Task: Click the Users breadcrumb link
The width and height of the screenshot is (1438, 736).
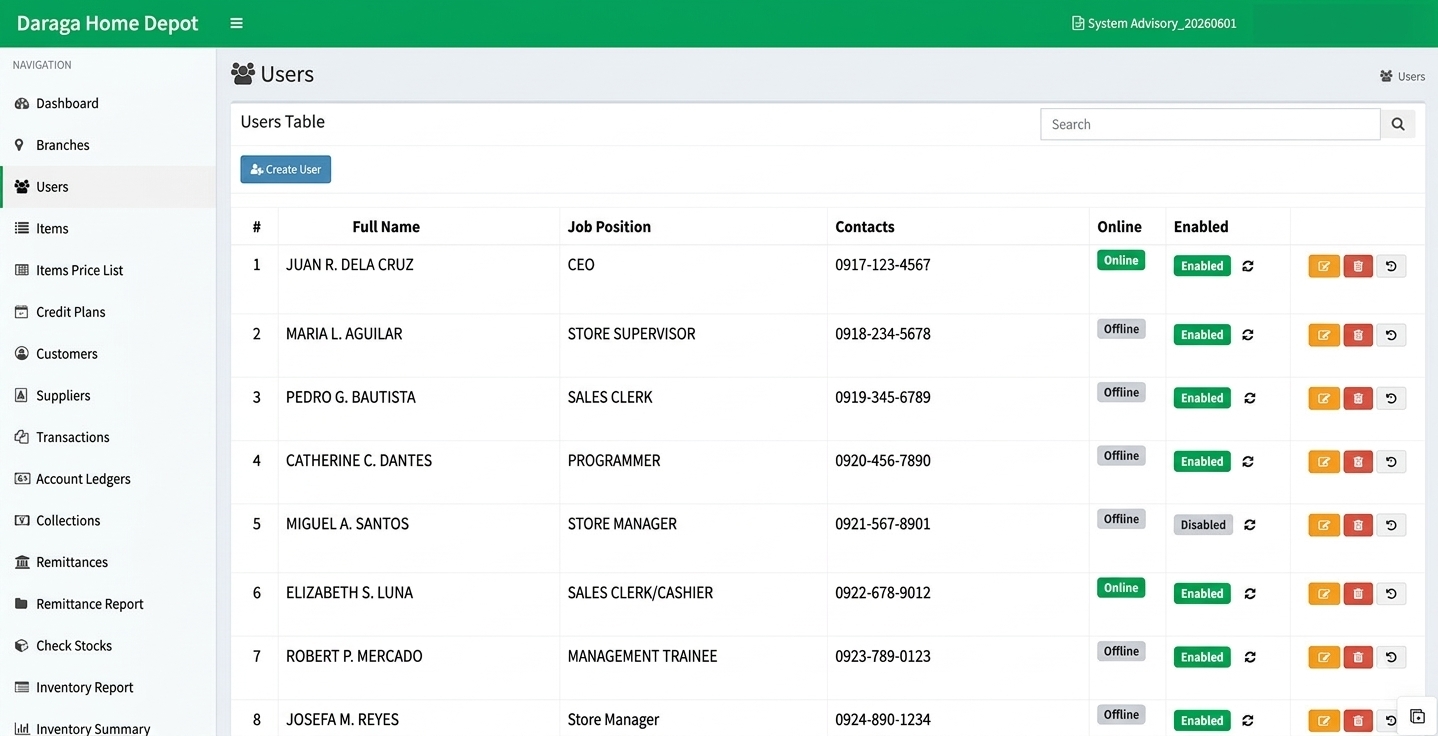Action: (x=1402, y=76)
